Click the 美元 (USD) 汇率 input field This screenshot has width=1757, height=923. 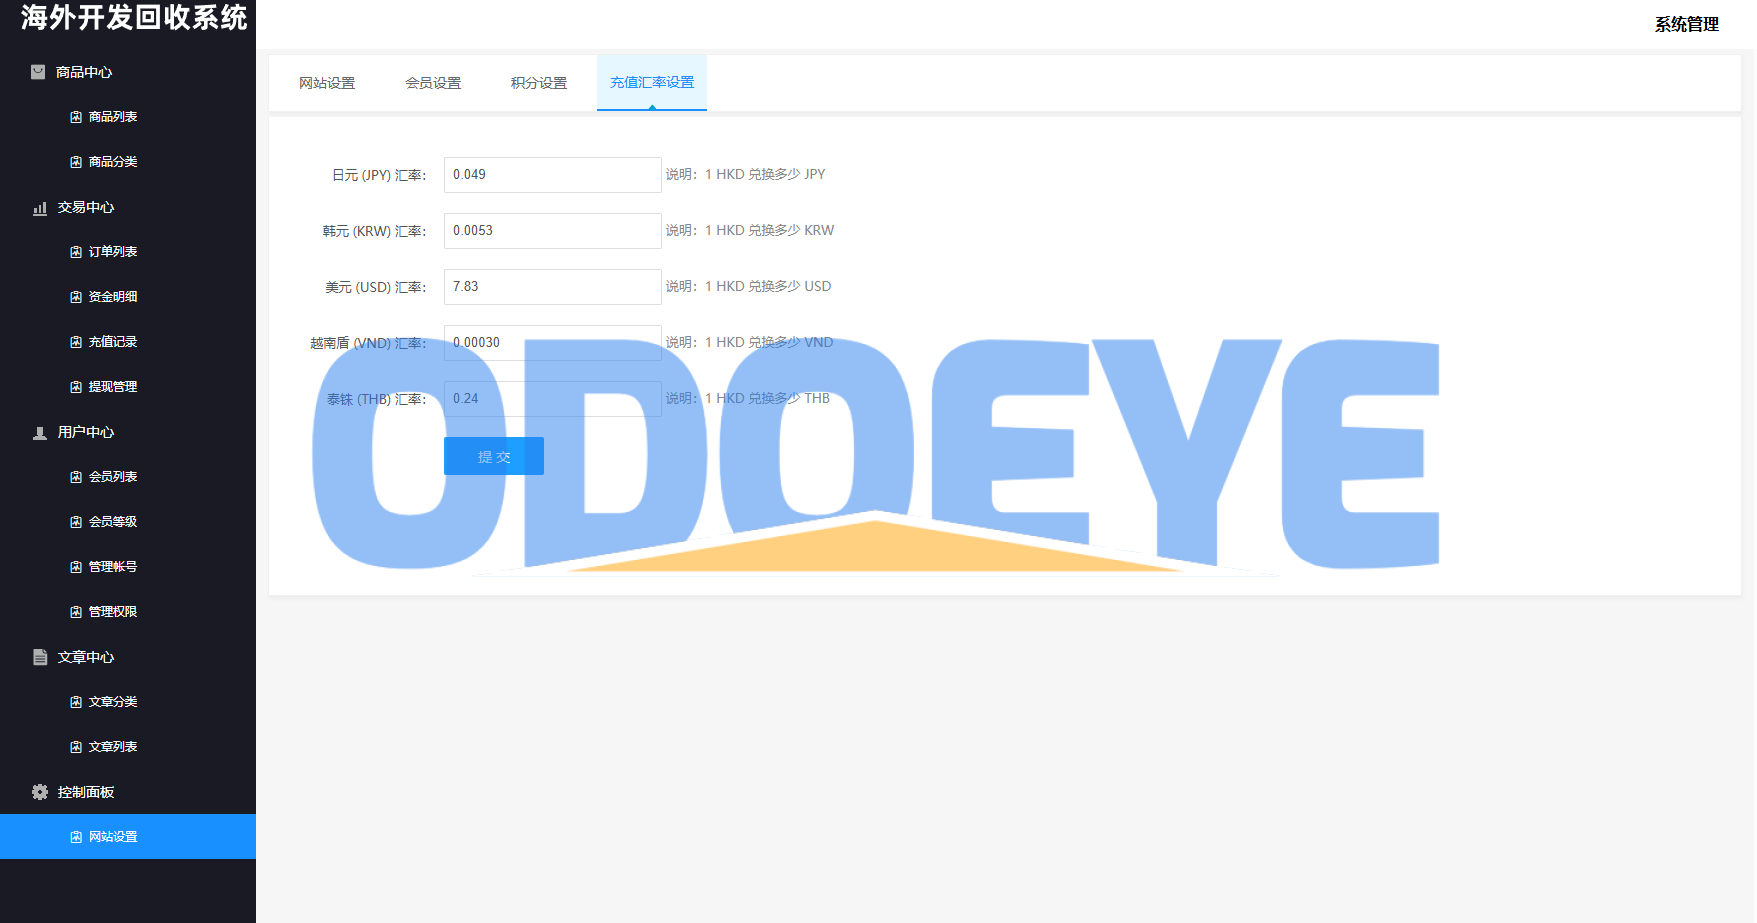[x=553, y=287]
